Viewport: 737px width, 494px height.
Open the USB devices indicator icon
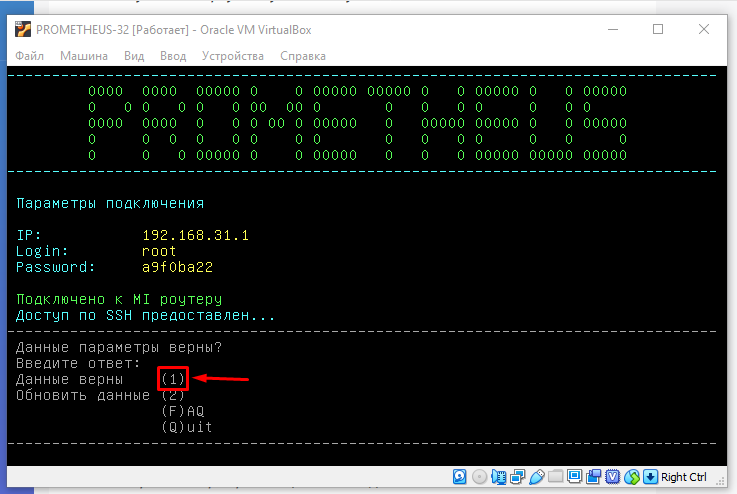[536, 476]
